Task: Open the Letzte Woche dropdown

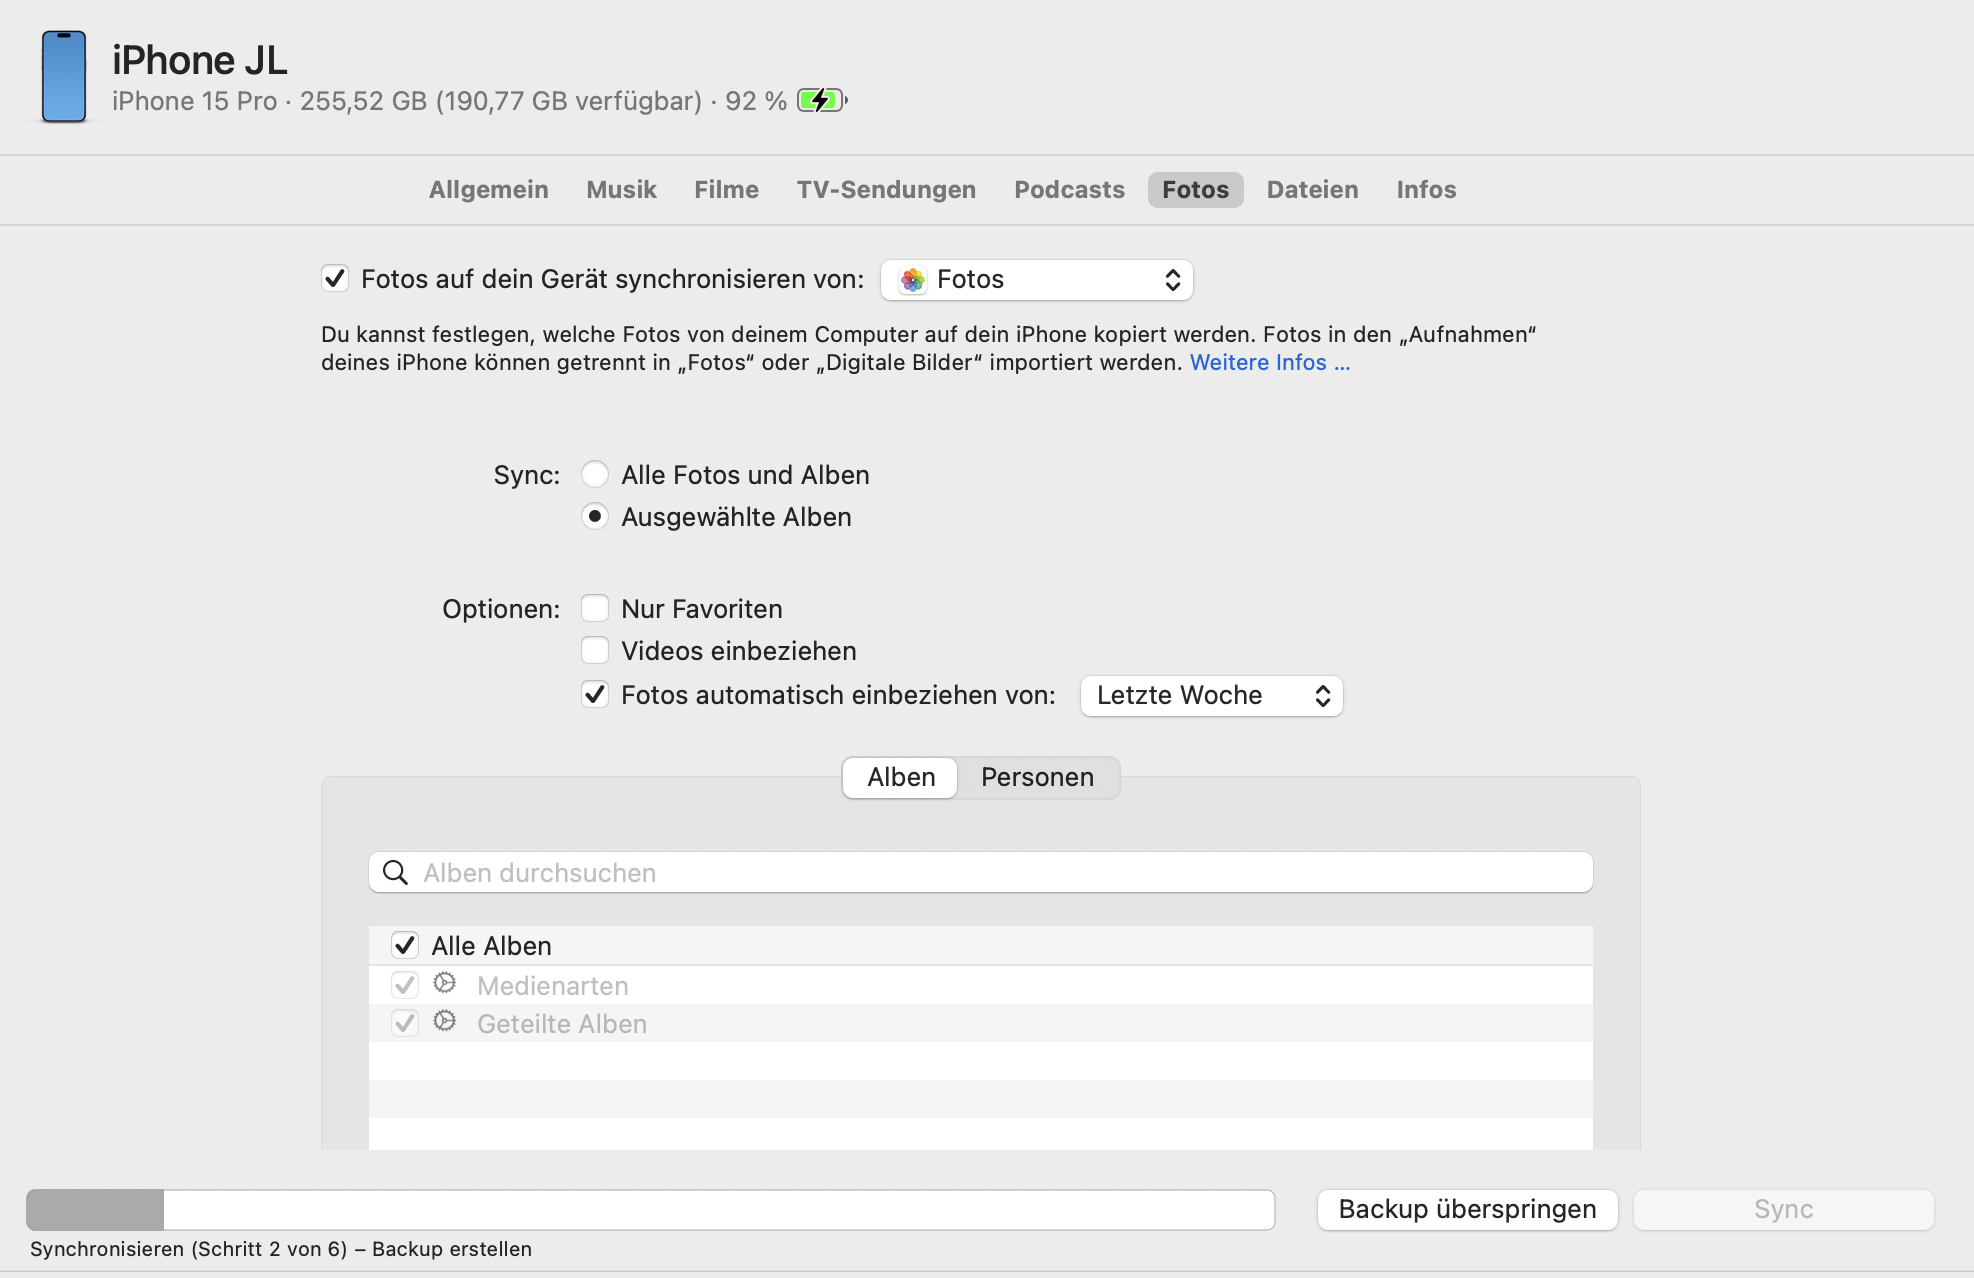Action: 1211,696
